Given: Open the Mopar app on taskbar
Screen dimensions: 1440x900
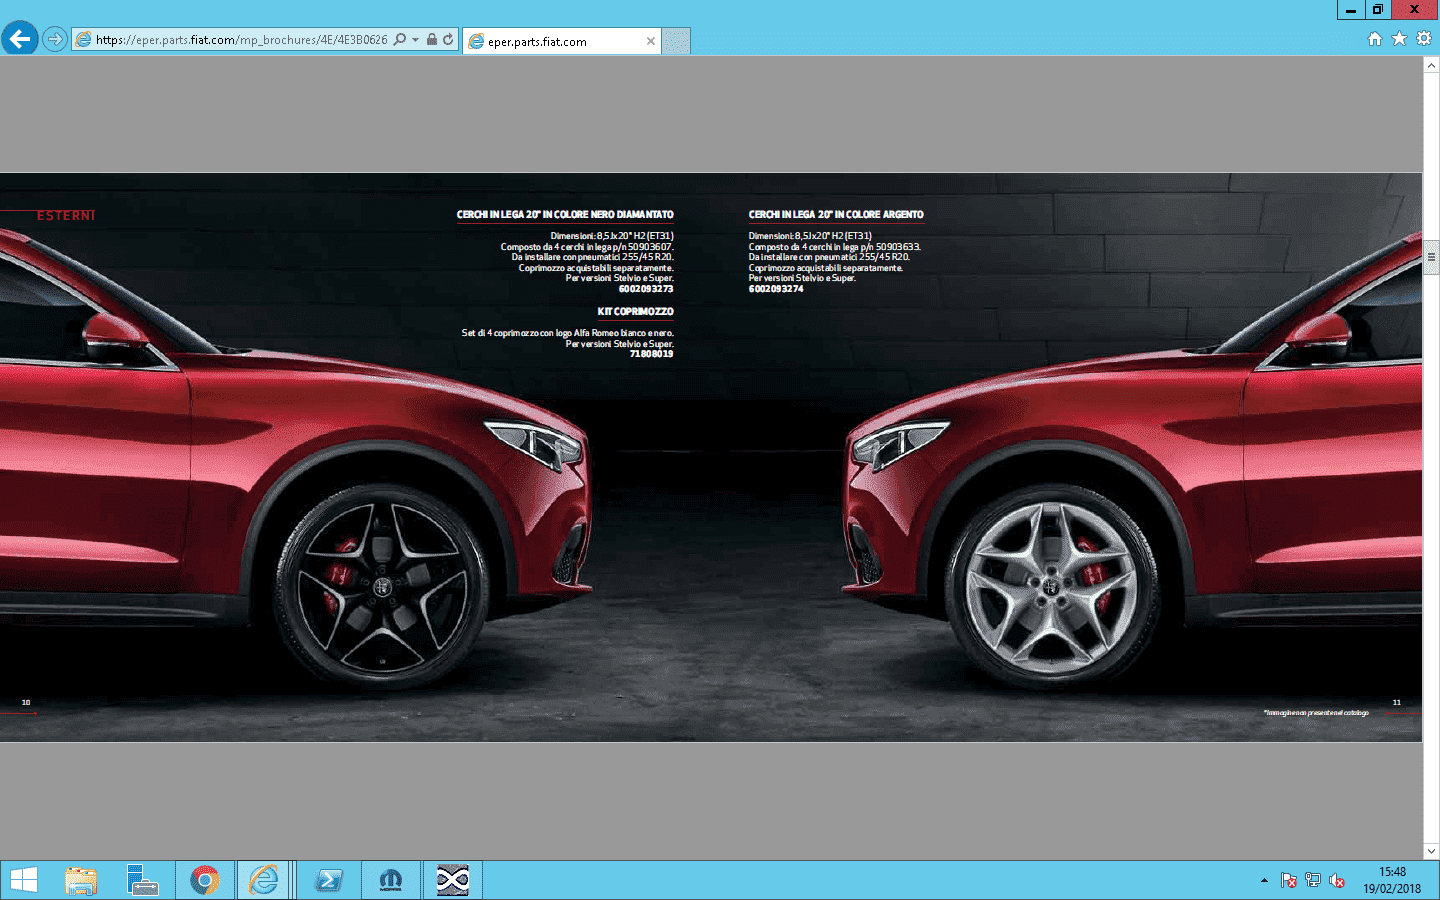Looking at the screenshot, I should [x=391, y=880].
